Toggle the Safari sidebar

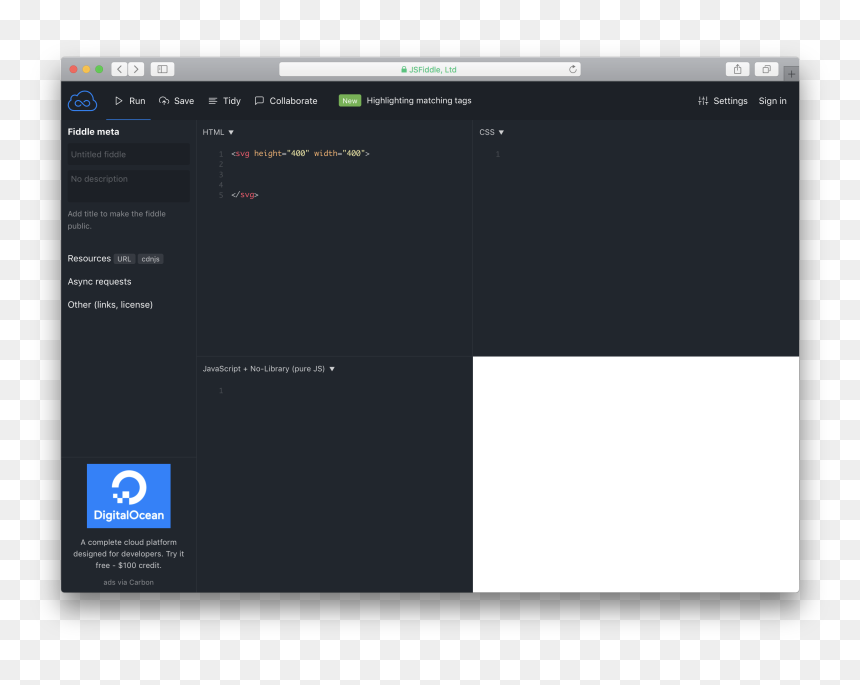click(x=162, y=69)
